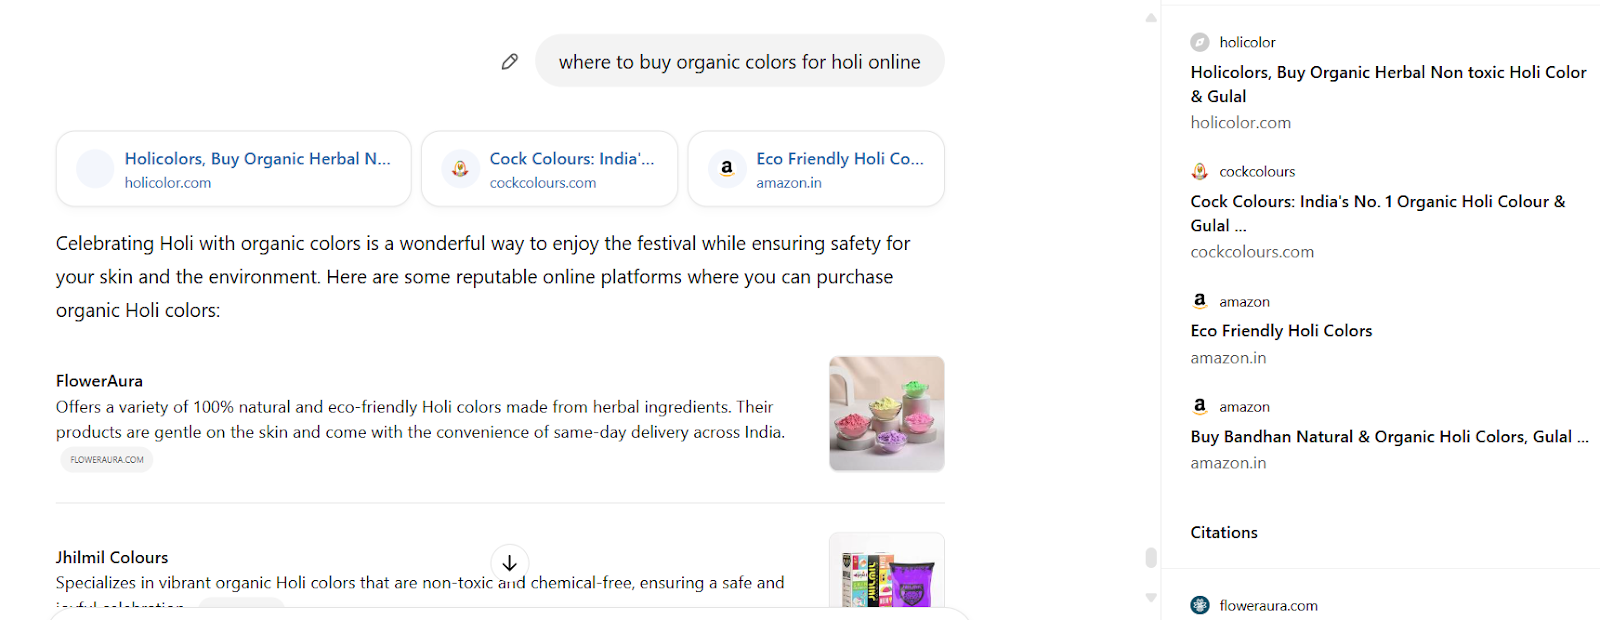This screenshot has width=1600, height=620.
Task: Click the cockcolours favicon in sidebar
Action: point(1200,171)
